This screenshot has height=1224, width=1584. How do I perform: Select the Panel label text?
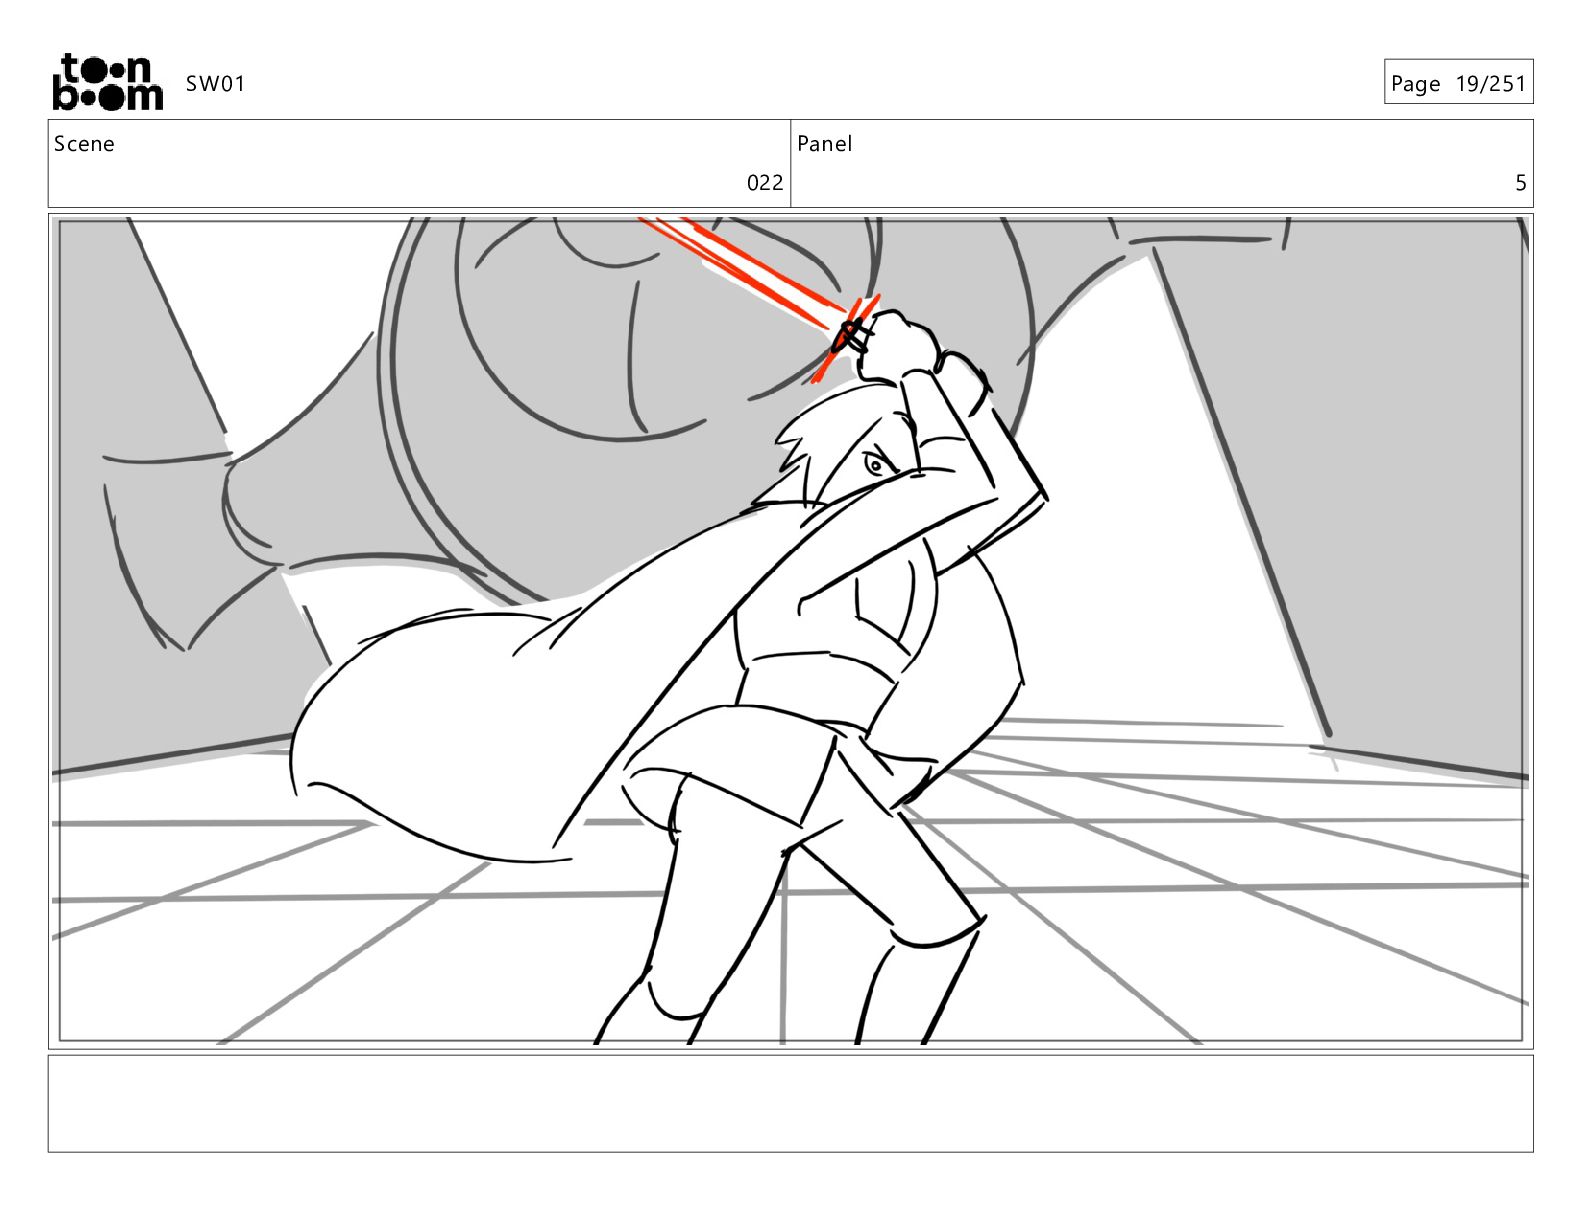click(x=825, y=144)
